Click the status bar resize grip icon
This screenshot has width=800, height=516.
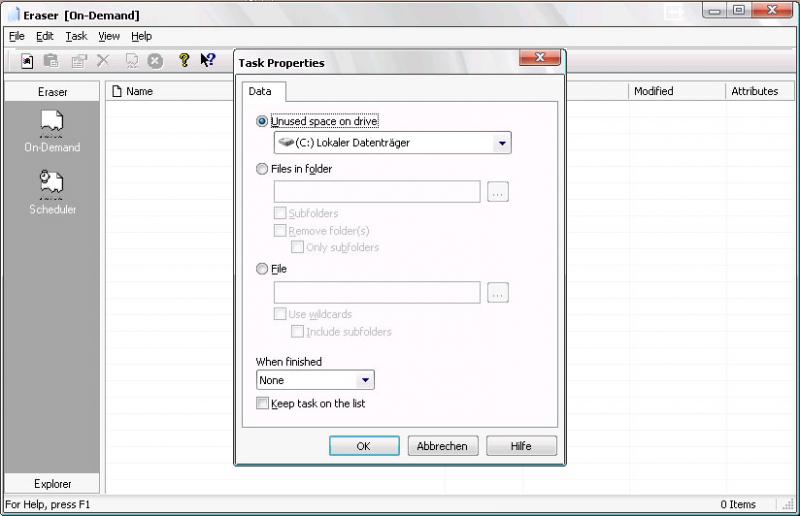[x=788, y=504]
